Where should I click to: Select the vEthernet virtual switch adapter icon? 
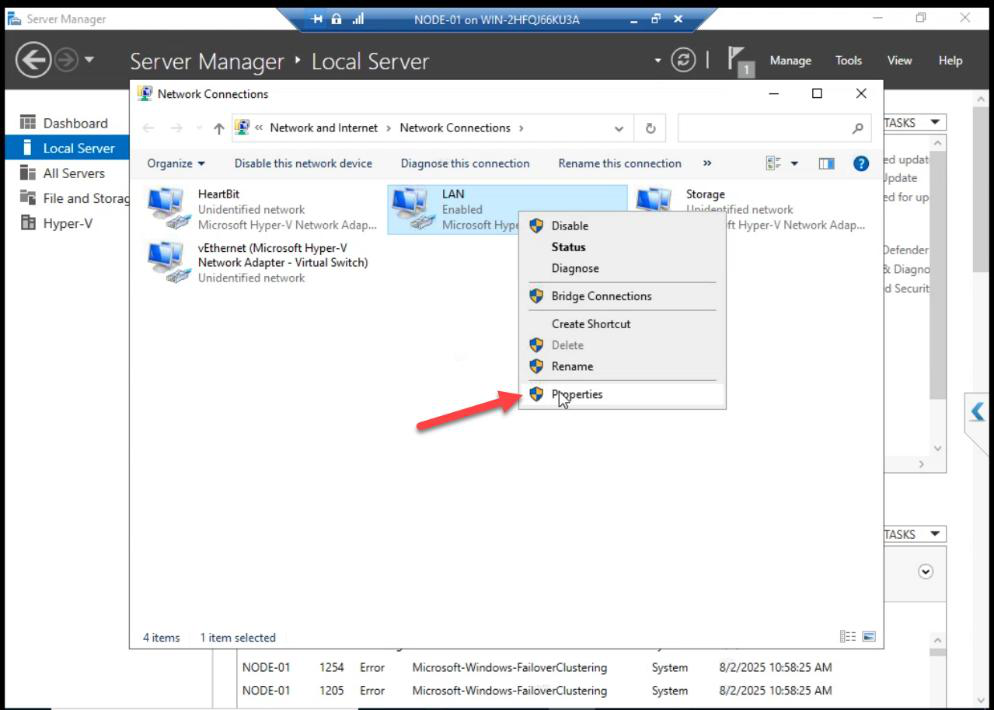click(x=168, y=262)
